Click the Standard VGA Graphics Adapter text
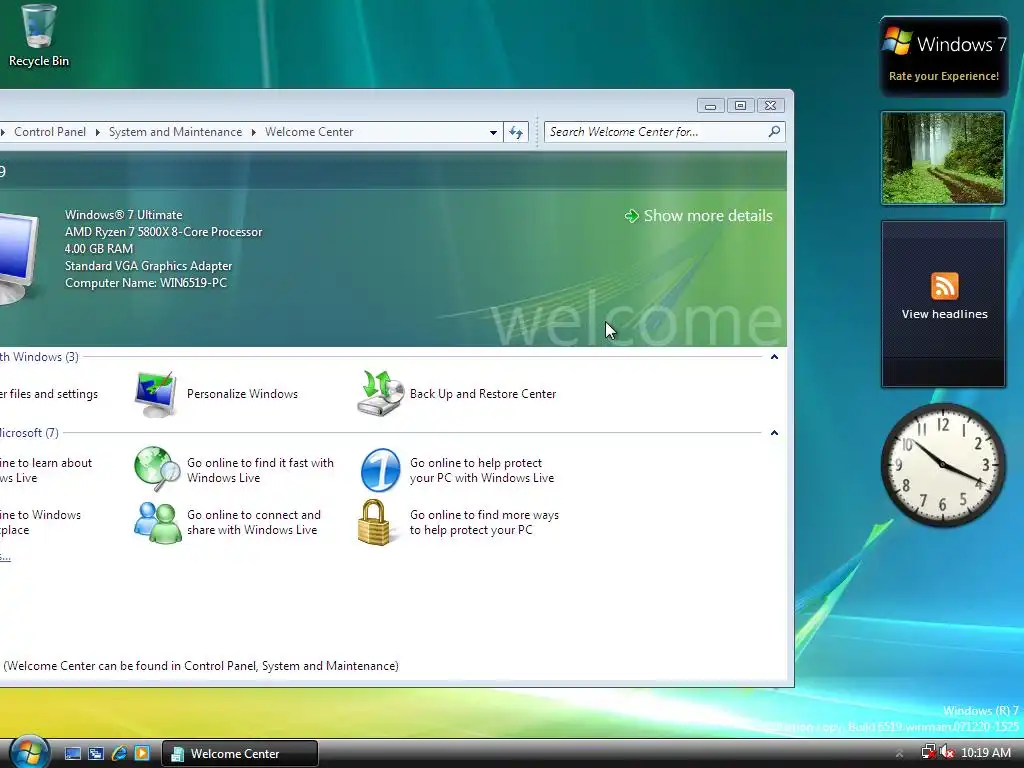Image resolution: width=1024 pixels, height=768 pixels. tap(148, 266)
